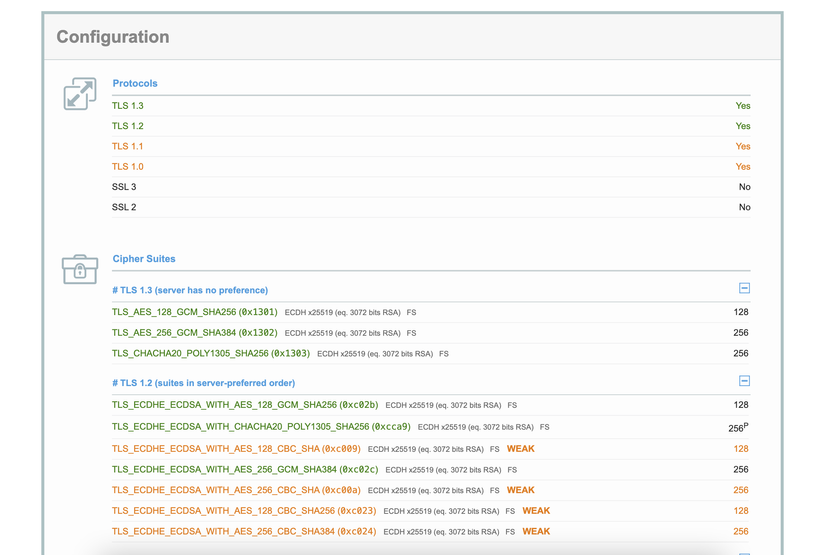Click the 256 bit value for TLS_CHACHA20_POLY1305_SHA256
Image resolution: width=825 pixels, height=555 pixels.
pos(741,354)
